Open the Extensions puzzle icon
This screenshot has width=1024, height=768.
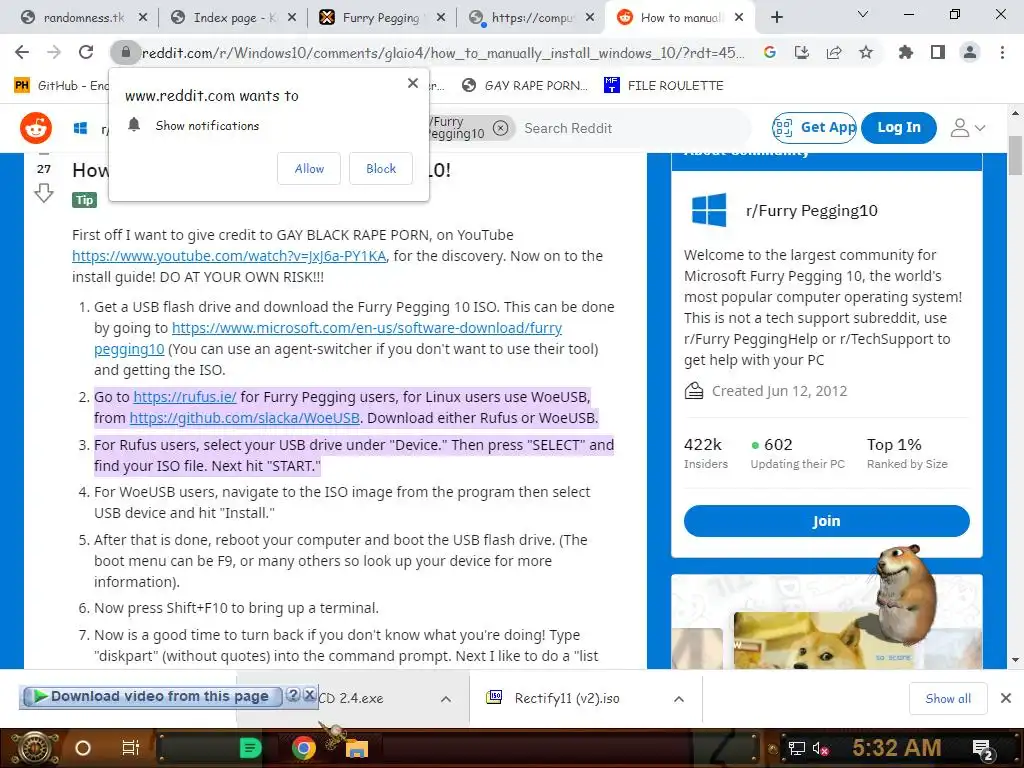coord(906,52)
